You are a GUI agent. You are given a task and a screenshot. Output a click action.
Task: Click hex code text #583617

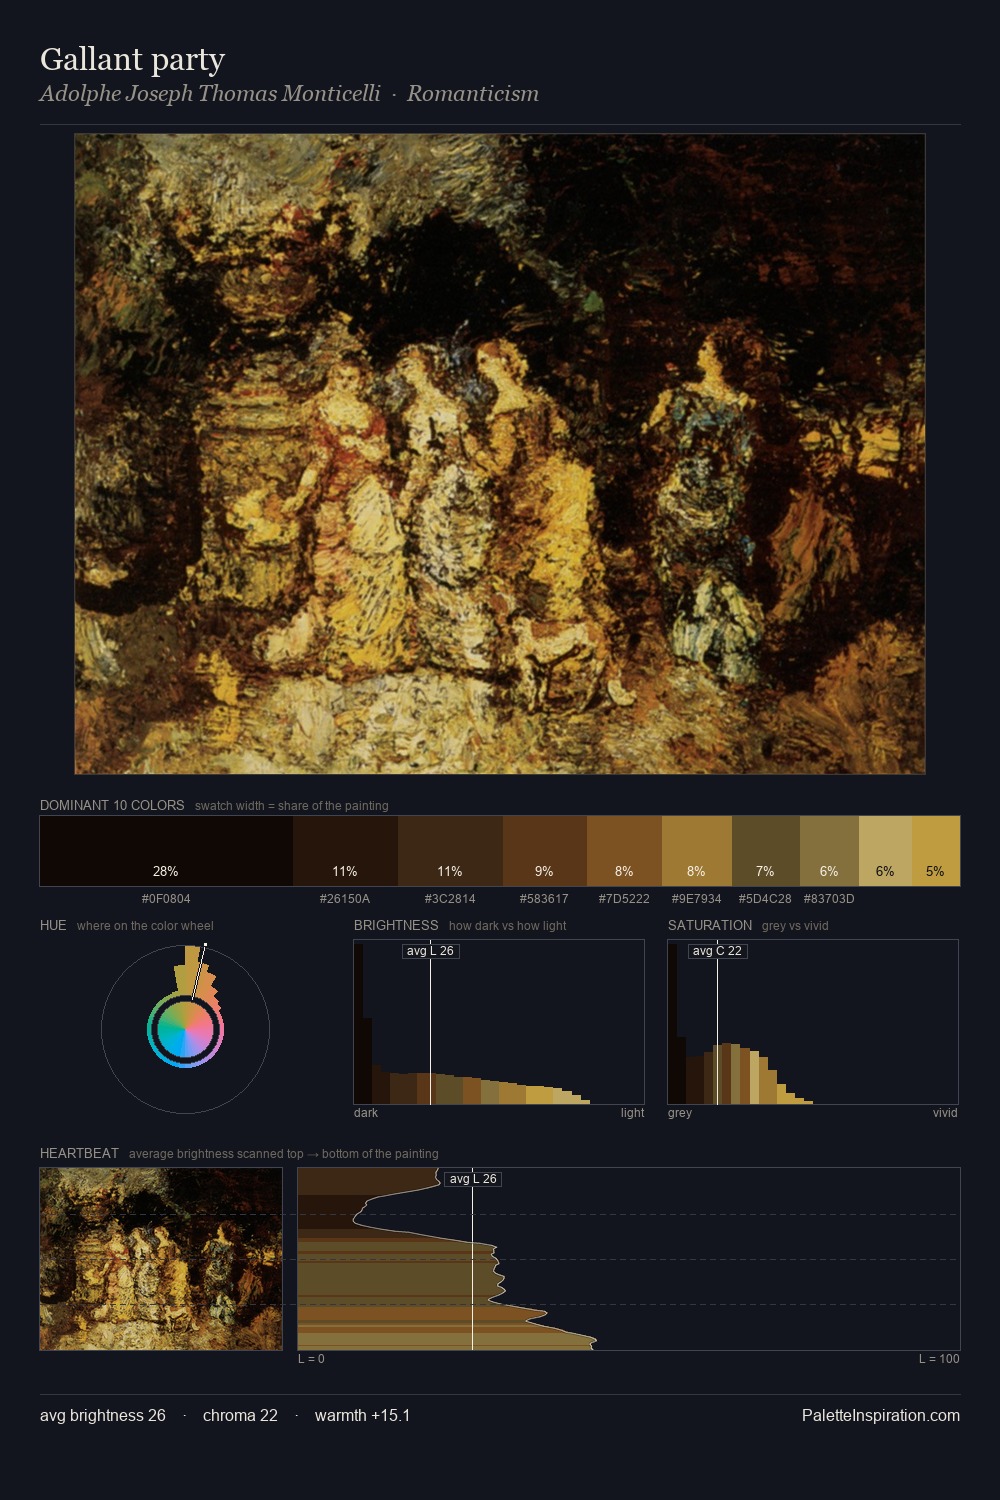(544, 898)
